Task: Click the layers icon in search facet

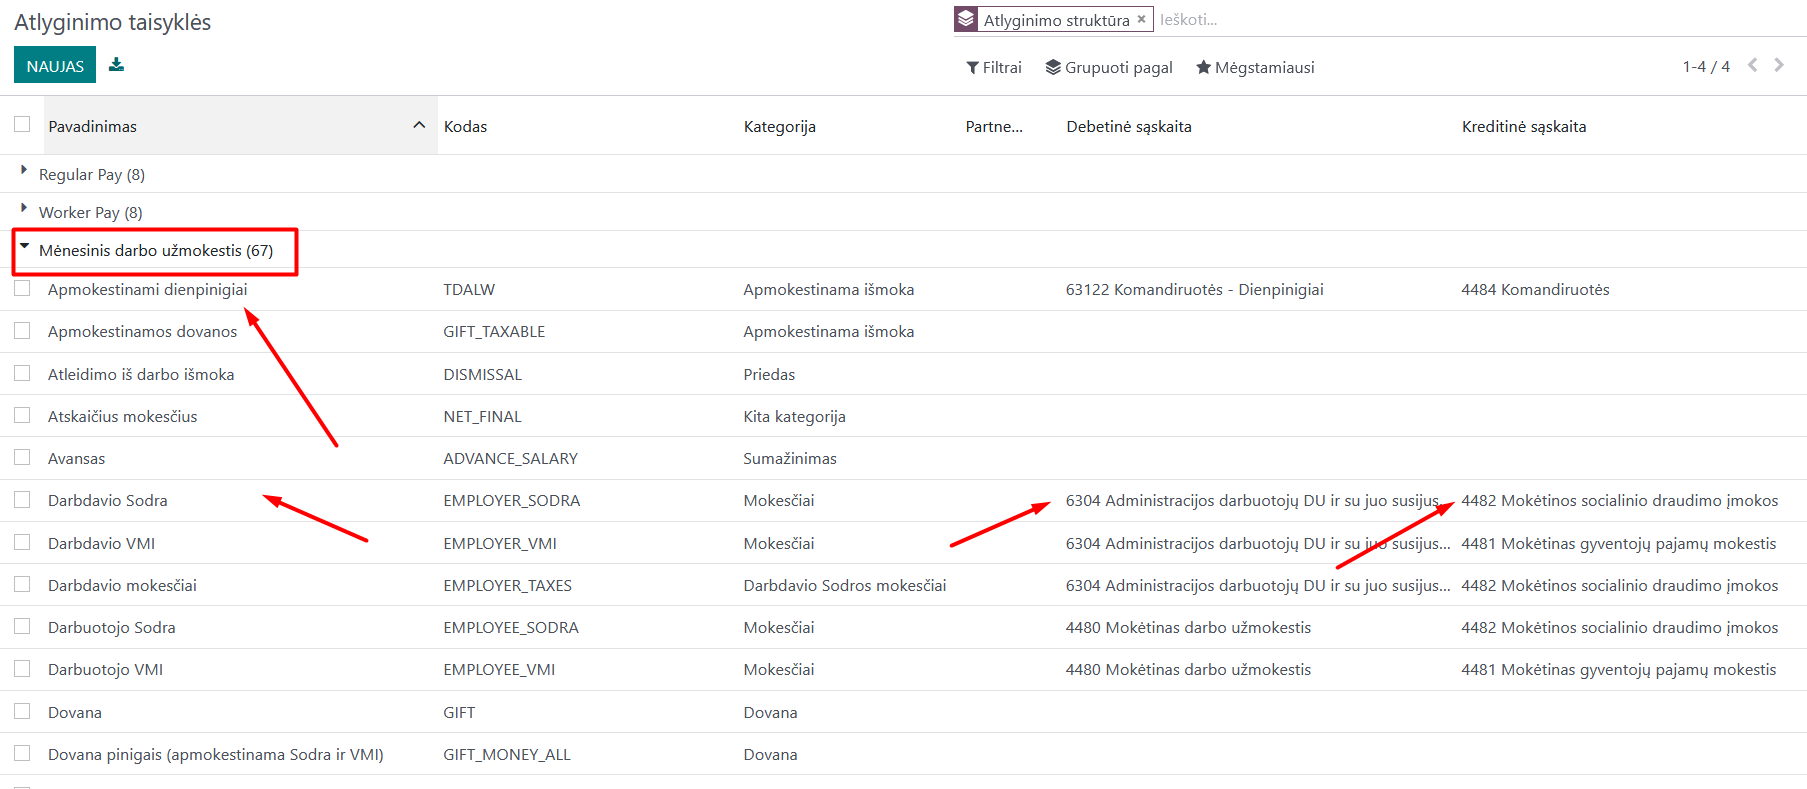Action: coord(965,19)
